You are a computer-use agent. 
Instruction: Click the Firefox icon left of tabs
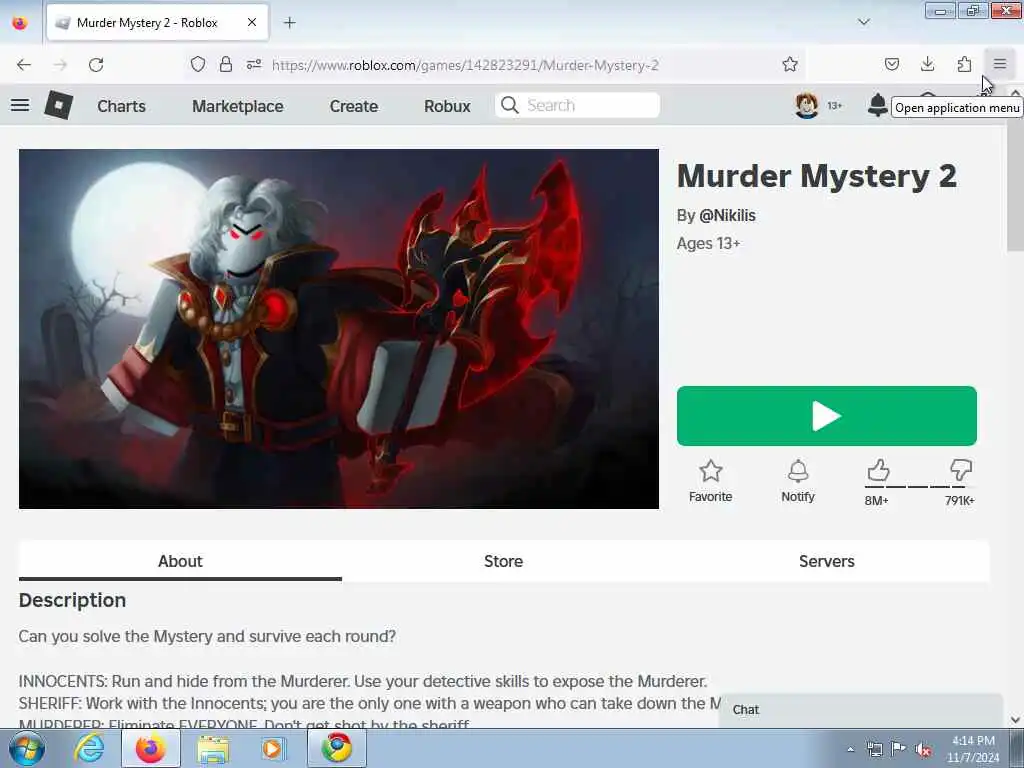coord(20,23)
